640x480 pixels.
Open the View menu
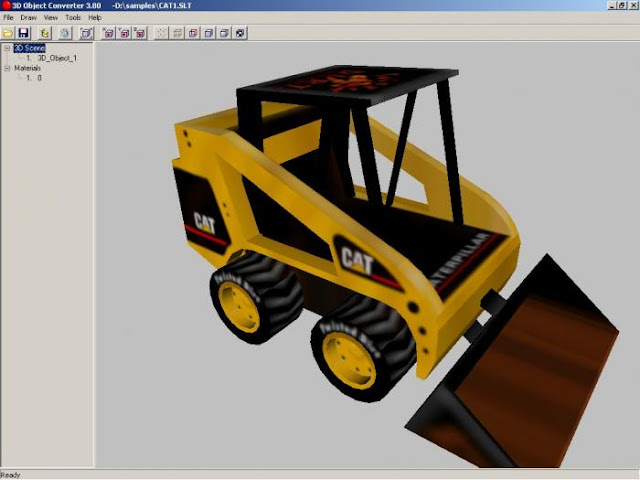[x=51, y=18]
